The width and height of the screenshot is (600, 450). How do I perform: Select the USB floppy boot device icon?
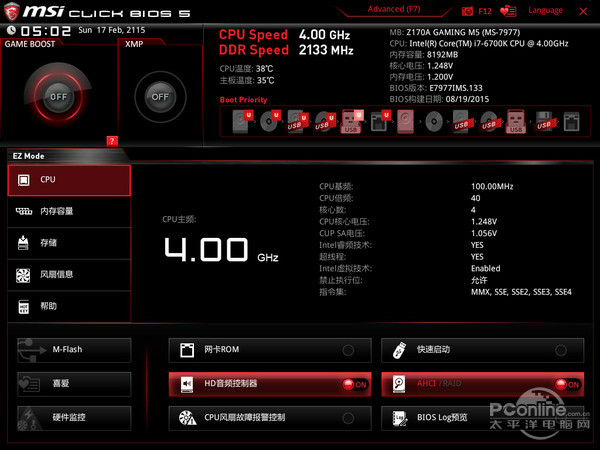pyautogui.click(x=545, y=121)
